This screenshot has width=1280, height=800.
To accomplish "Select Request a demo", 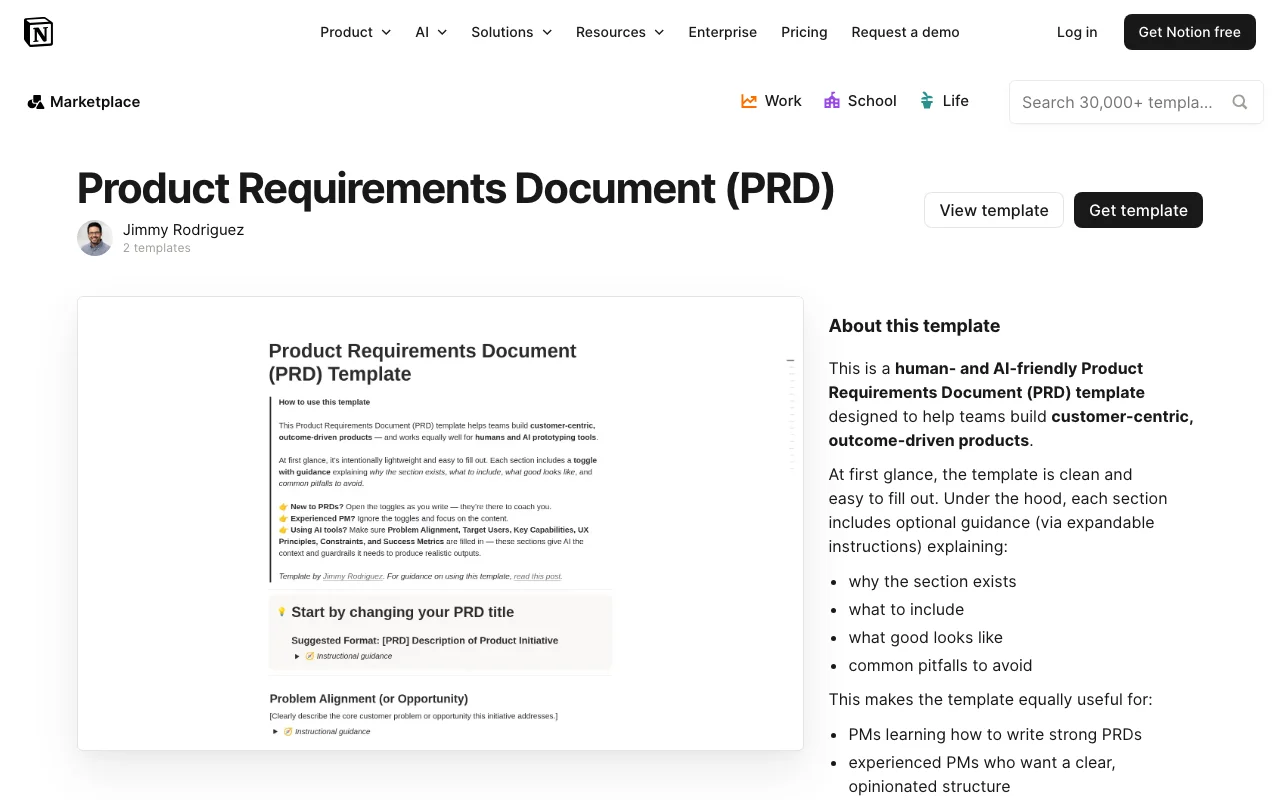I will (905, 32).
